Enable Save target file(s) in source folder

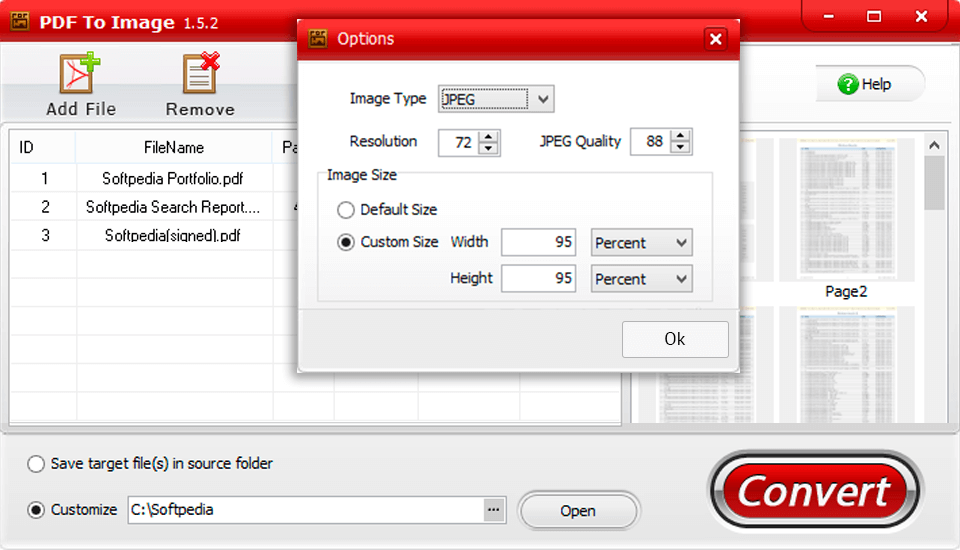click(x=36, y=464)
